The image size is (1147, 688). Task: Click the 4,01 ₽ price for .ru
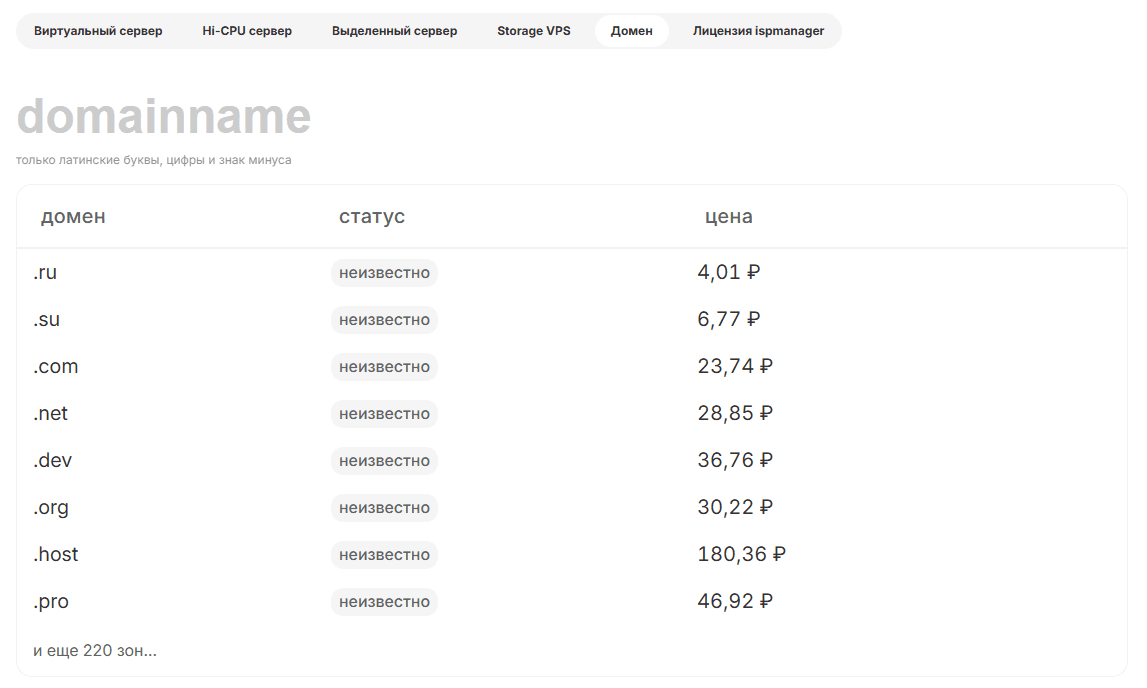click(728, 272)
